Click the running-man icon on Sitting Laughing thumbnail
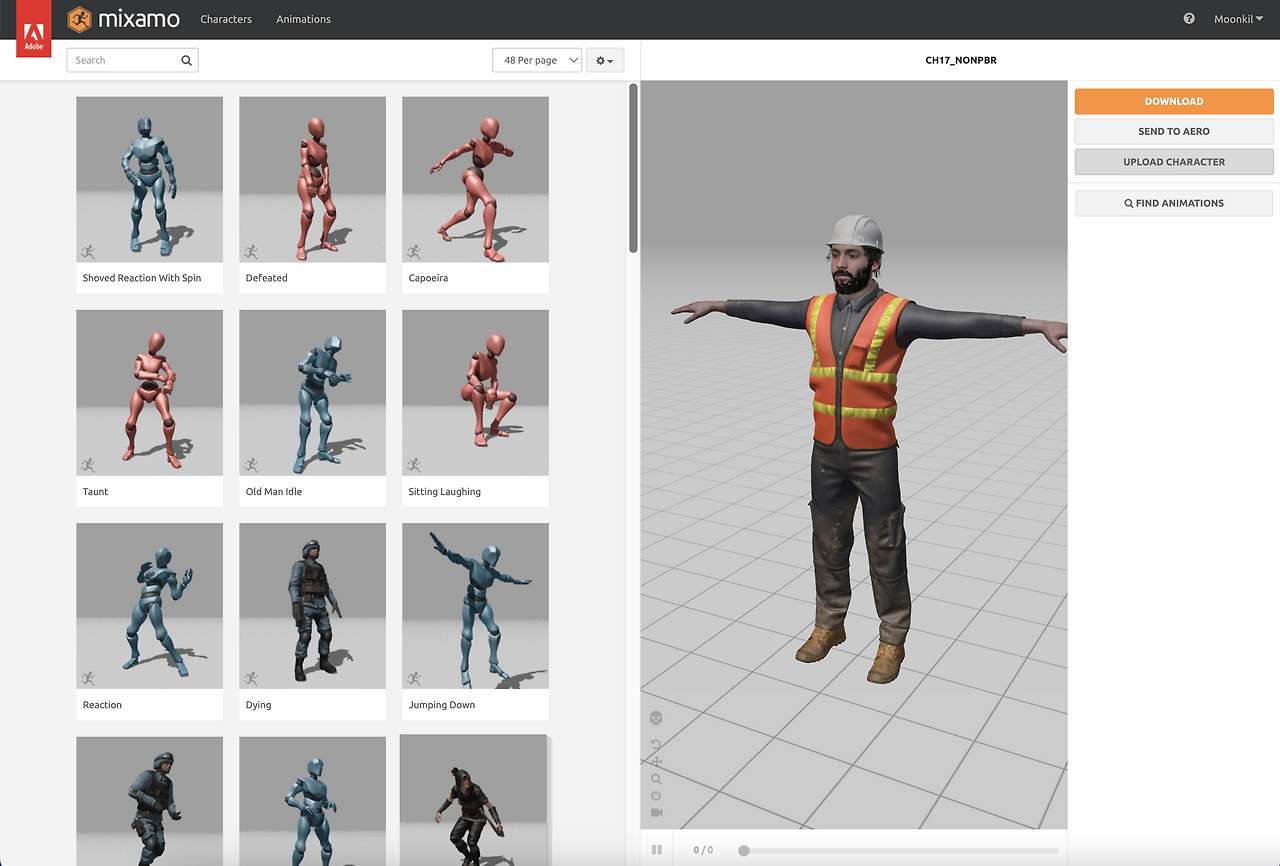 [414, 465]
